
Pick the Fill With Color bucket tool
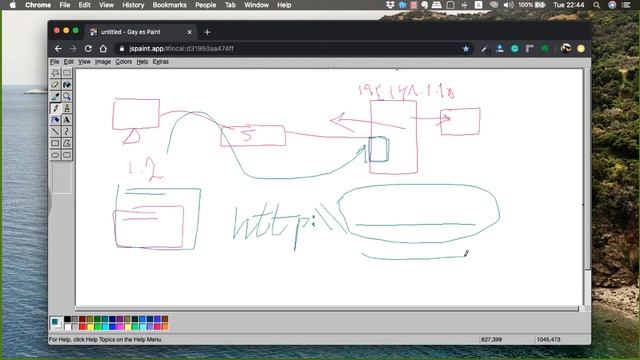[x=67, y=84]
